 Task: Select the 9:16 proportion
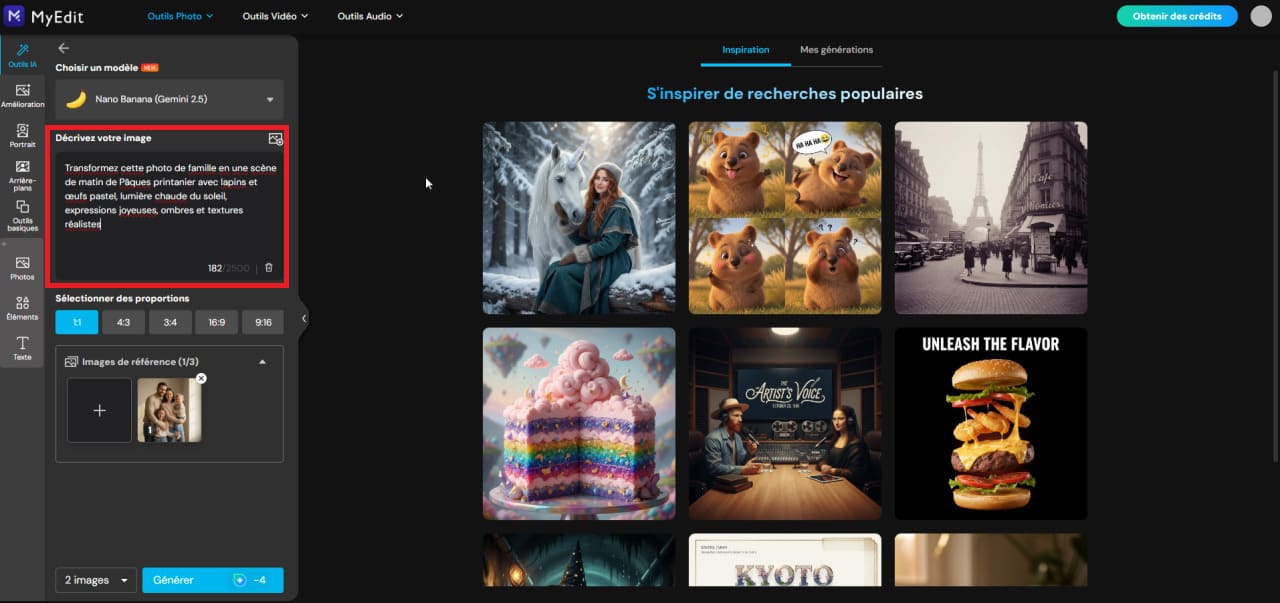(x=263, y=322)
